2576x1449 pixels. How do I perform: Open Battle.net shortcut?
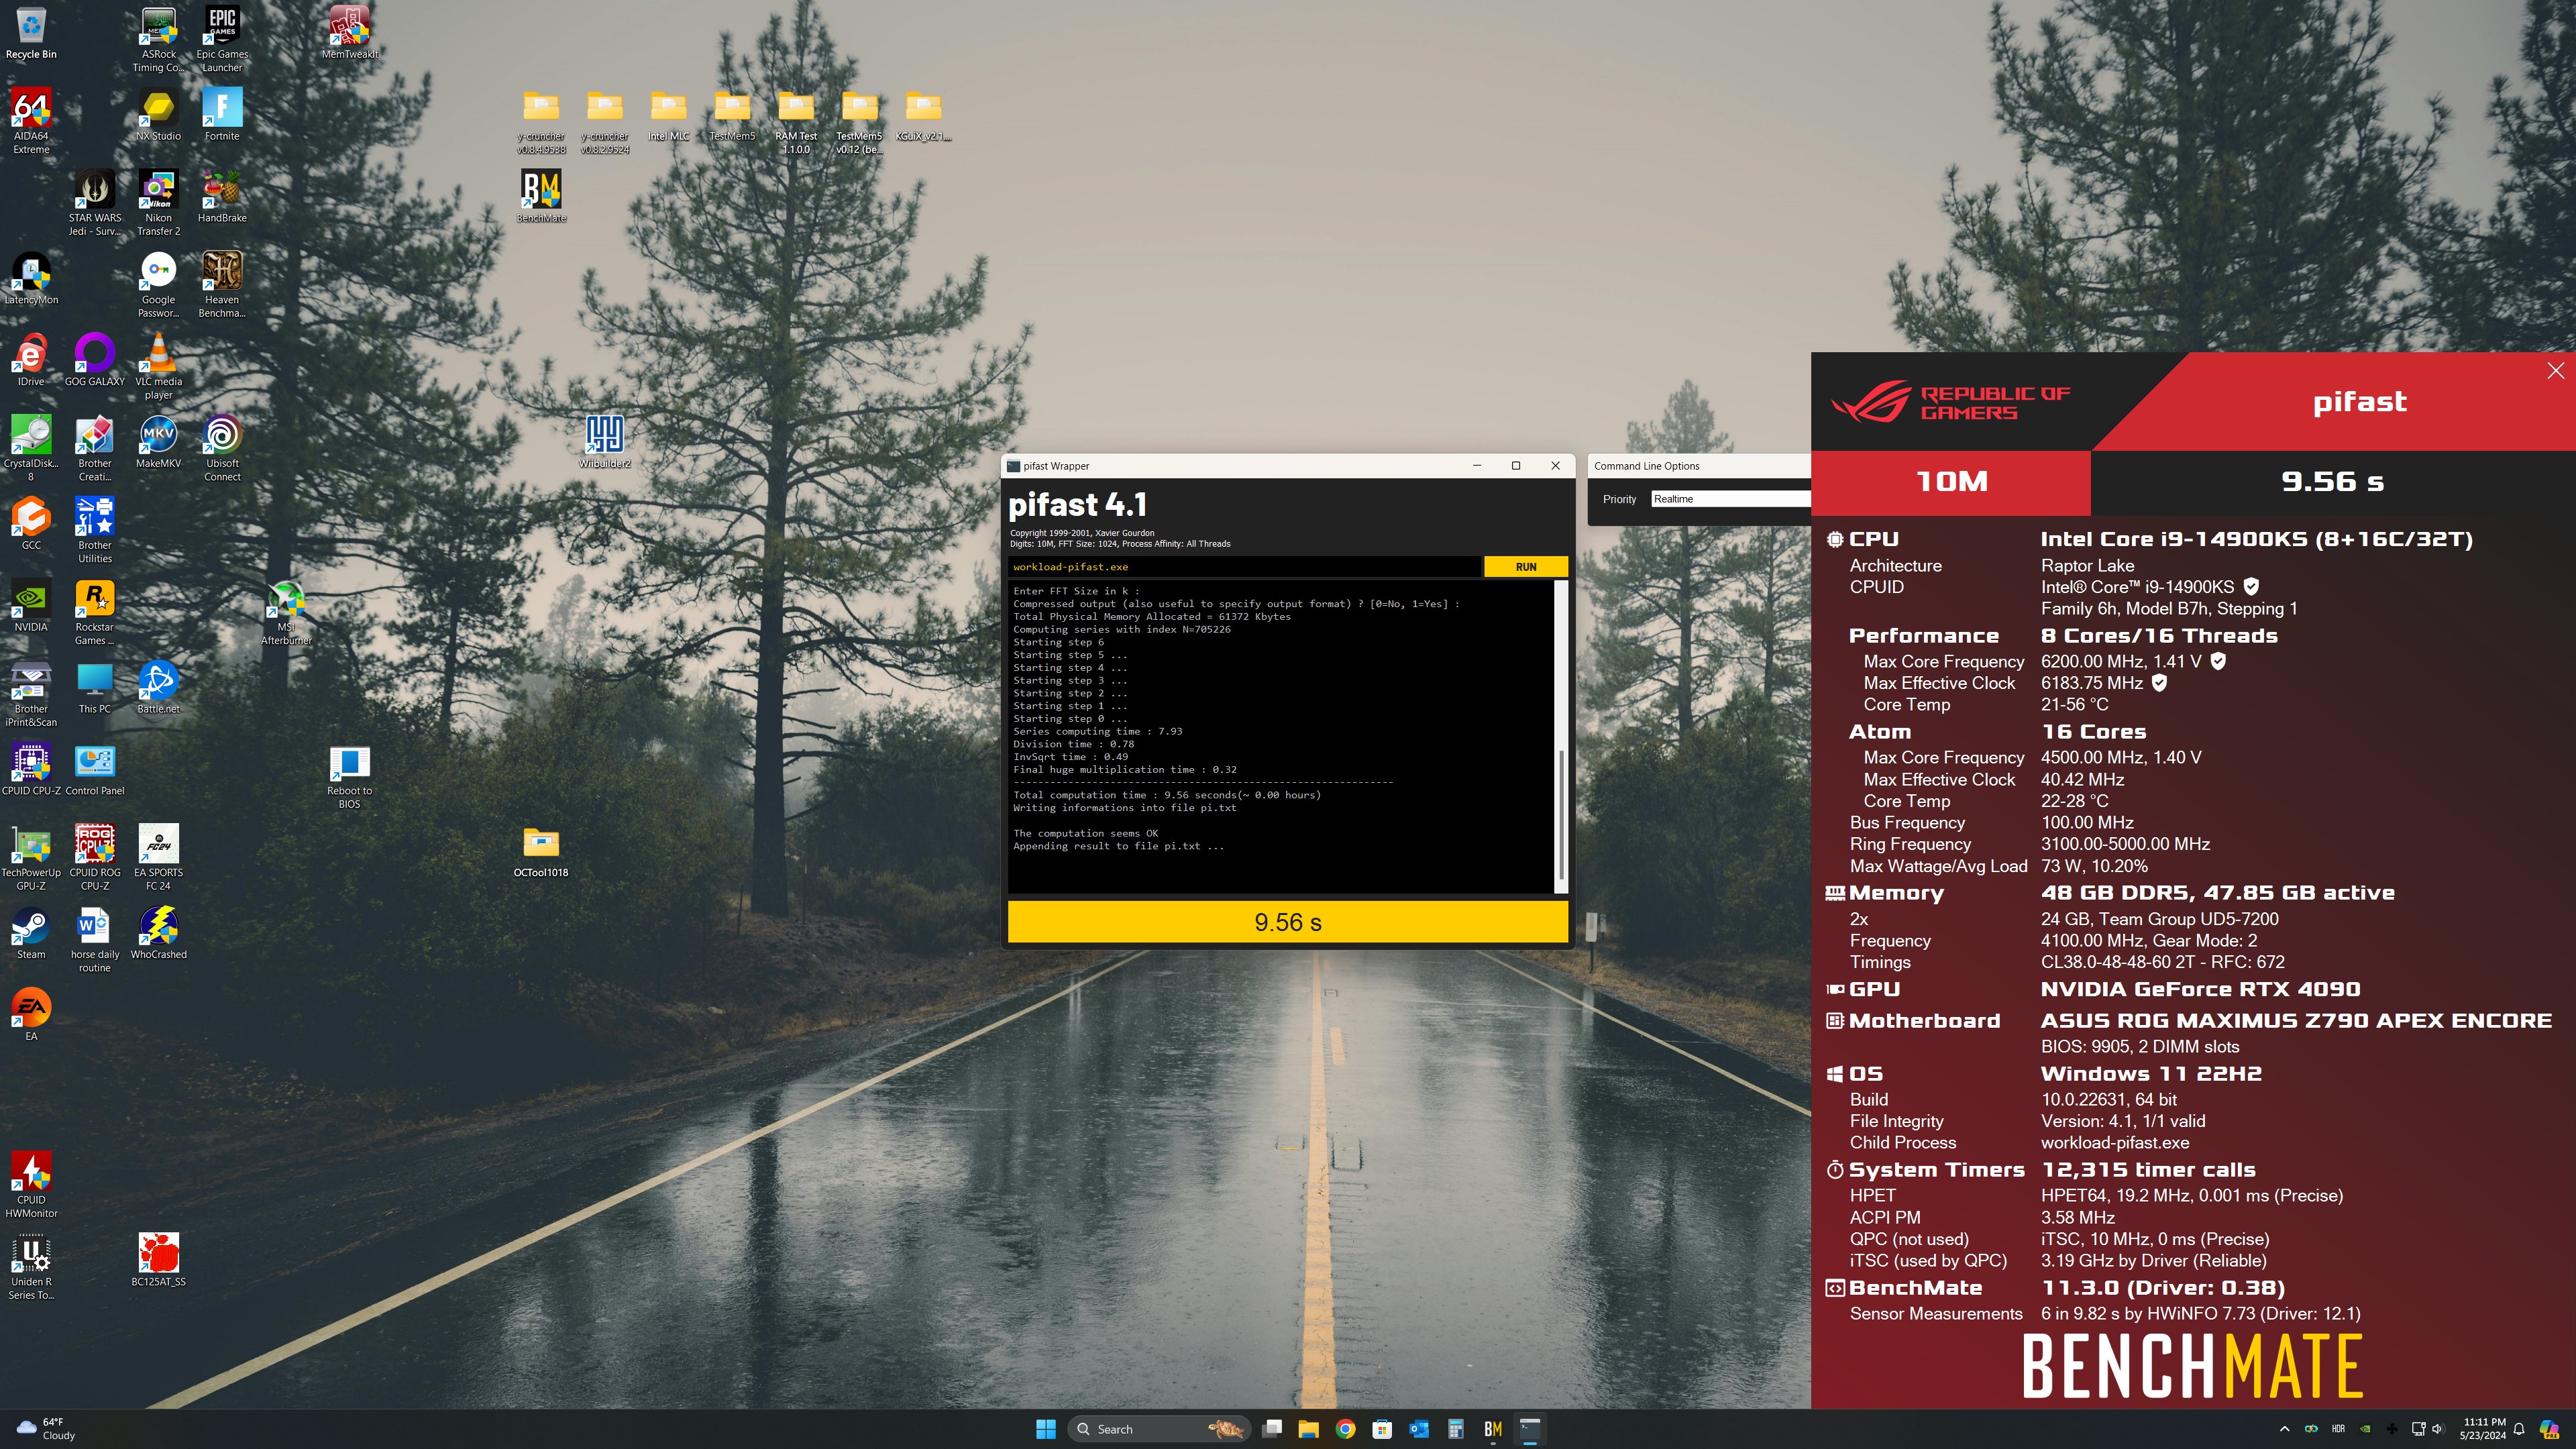click(x=158, y=687)
